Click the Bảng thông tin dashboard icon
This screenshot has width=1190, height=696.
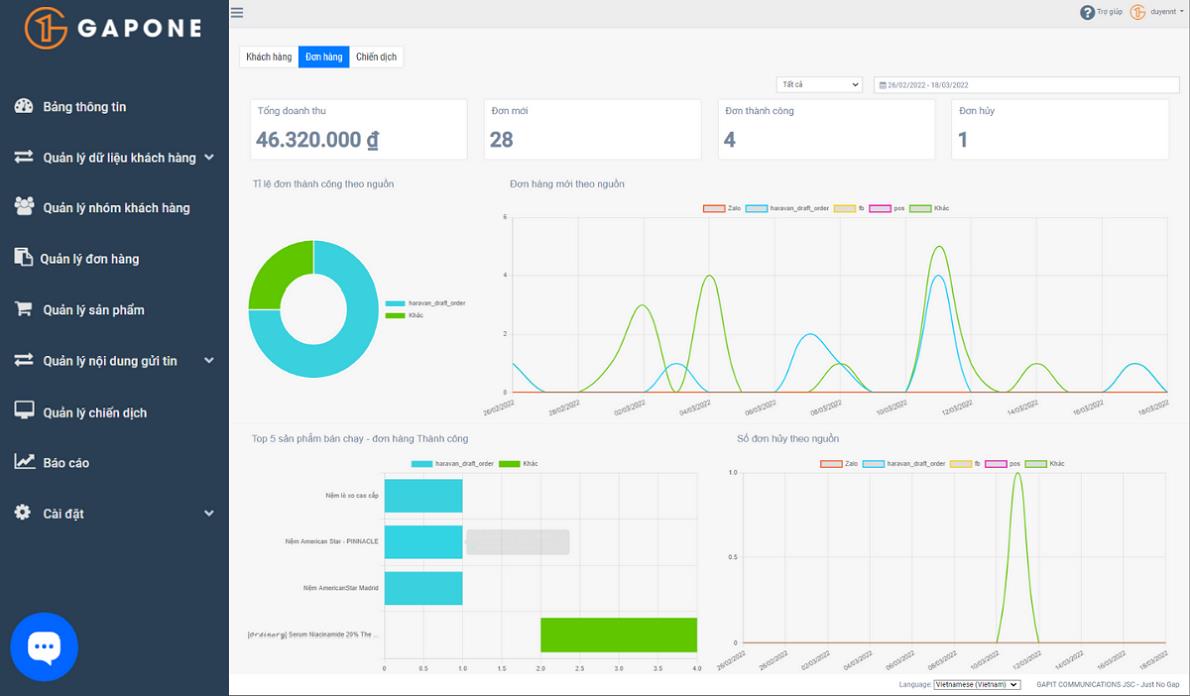coord(24,106)
